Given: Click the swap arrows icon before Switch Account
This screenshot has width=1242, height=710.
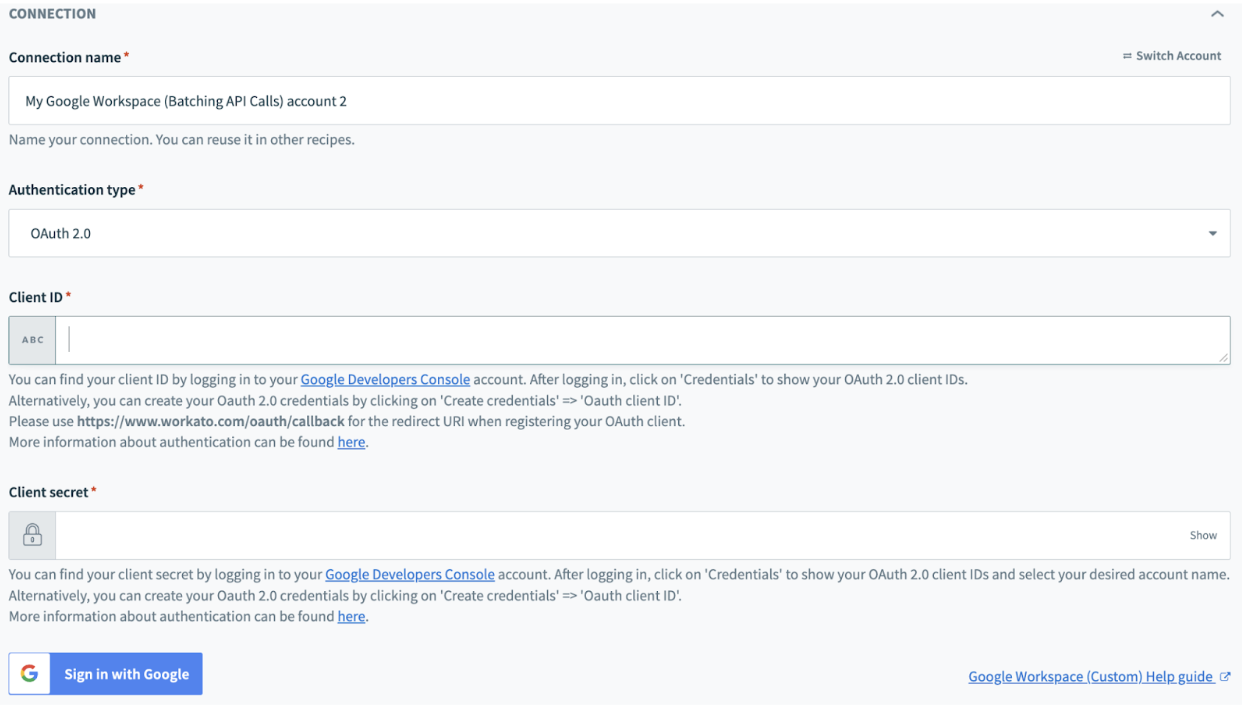Looking at the screenshot, I should click(1128, 55).
